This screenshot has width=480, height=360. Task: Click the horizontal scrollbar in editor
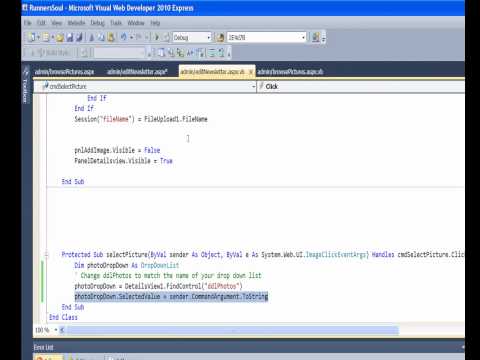tap(232, 330)
